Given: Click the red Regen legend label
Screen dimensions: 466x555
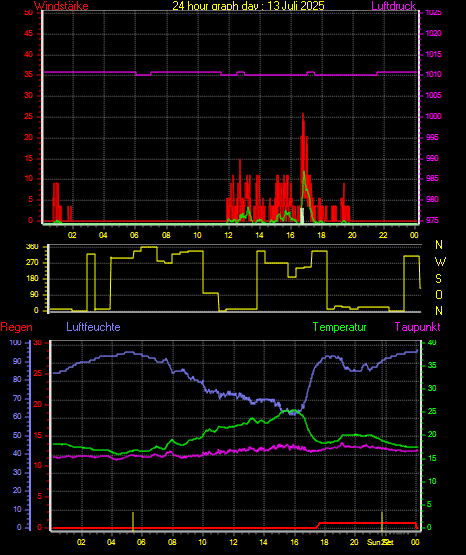Looking at the screenshot, I should click(x=16, y=327).
